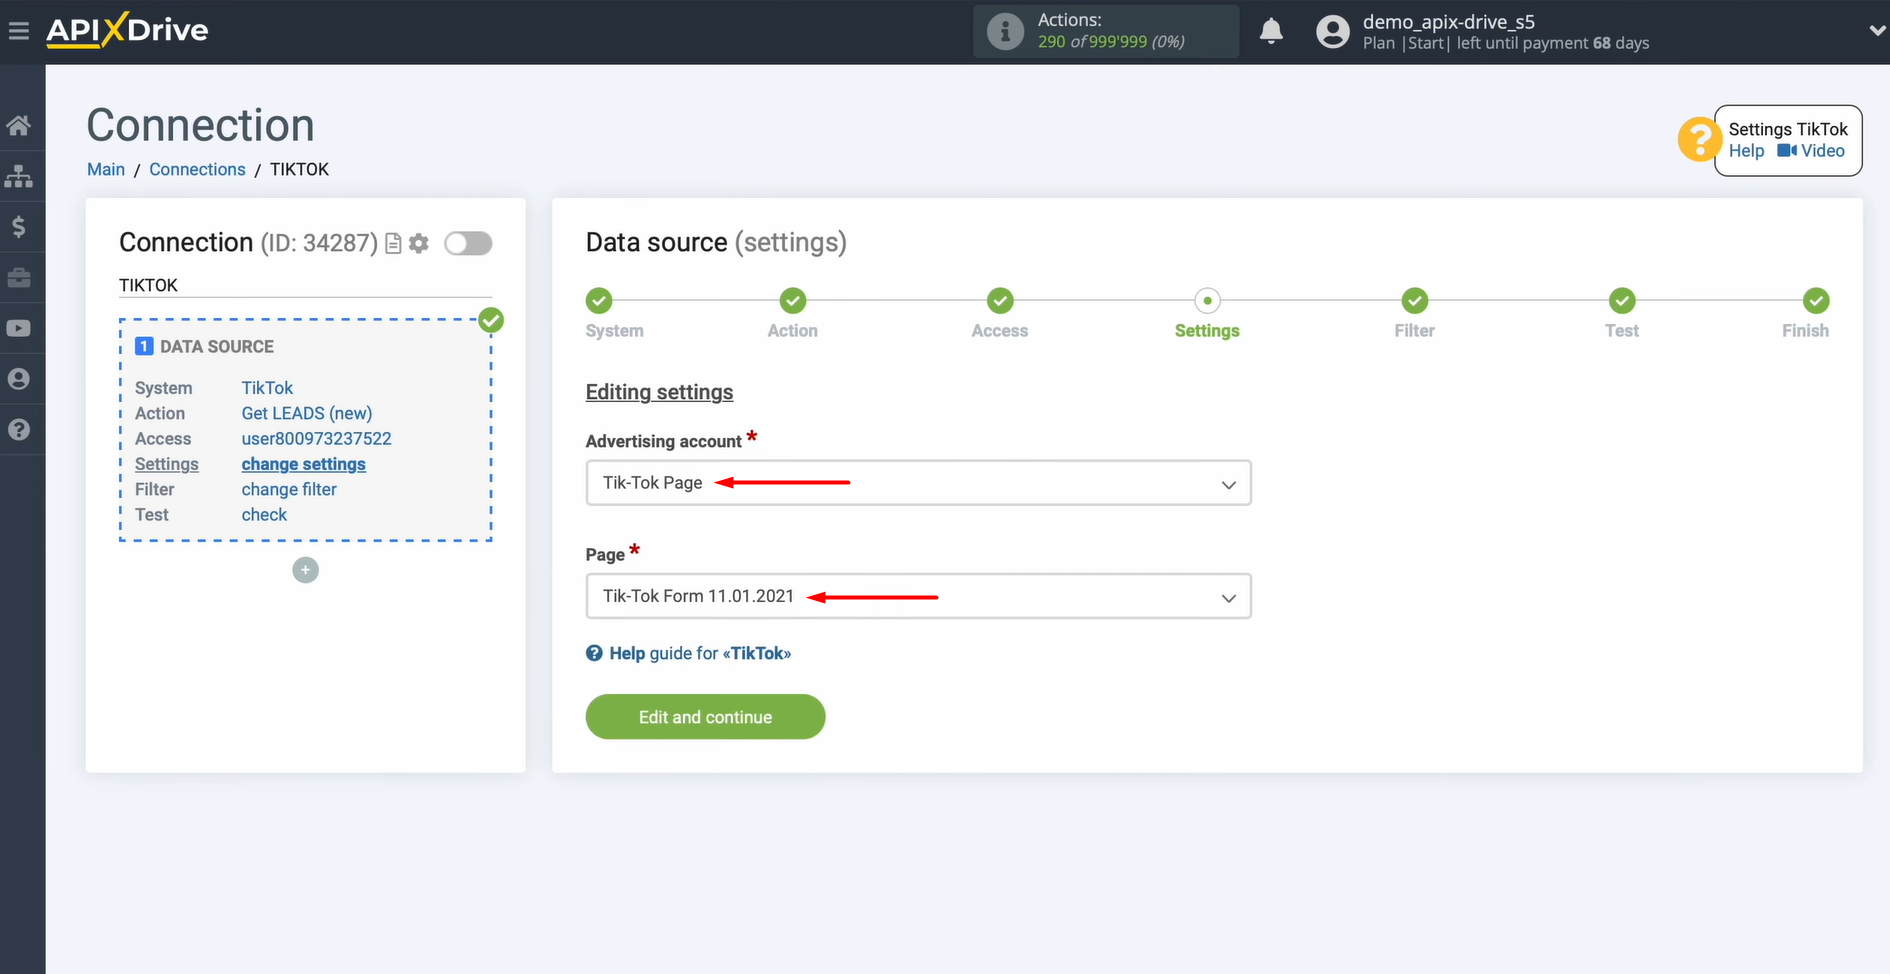The height and width of the screenshot is (974, 1890).
Task: Add a new block with plus icon
Action: [305, 570]
